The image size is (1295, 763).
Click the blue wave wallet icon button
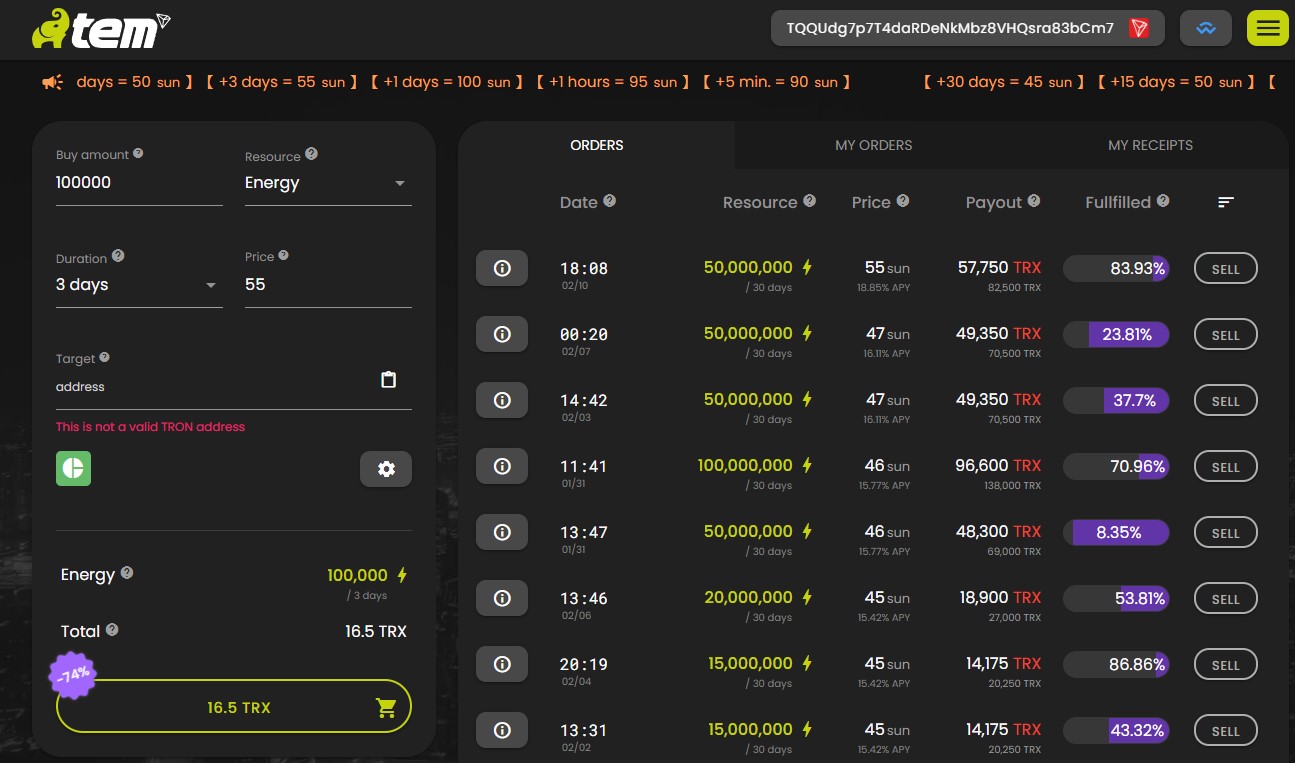pos(1206,28)
